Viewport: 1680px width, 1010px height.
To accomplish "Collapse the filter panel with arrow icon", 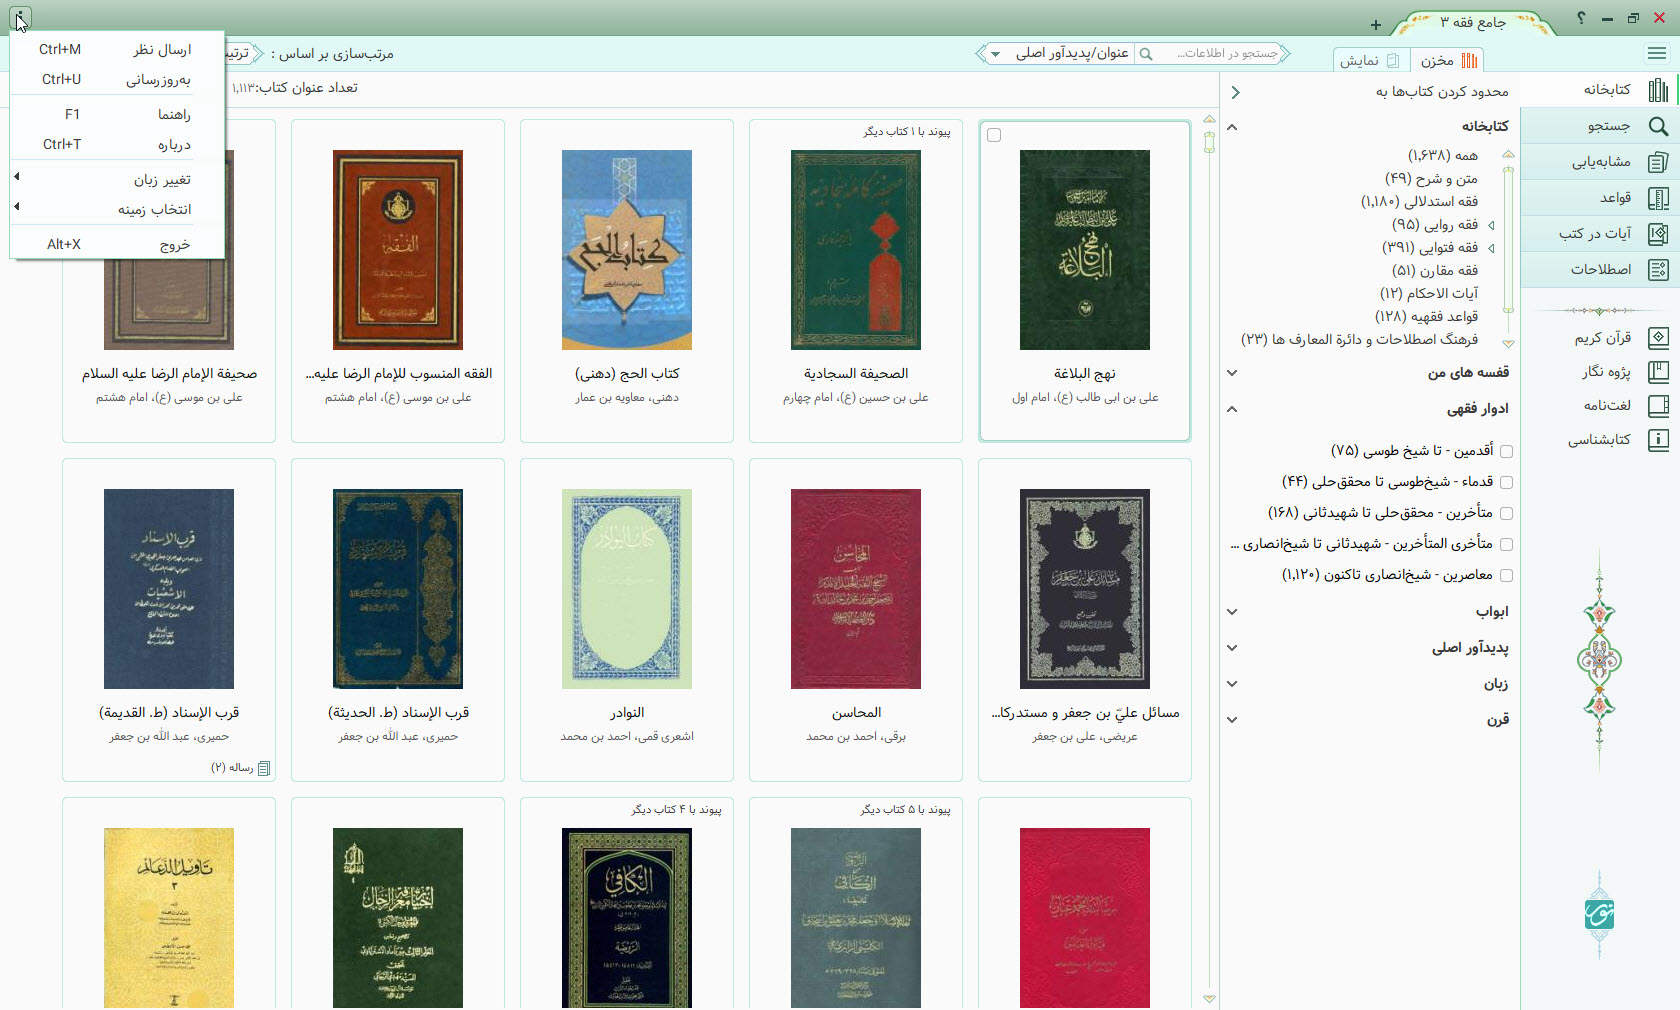I will point(1236,92).
